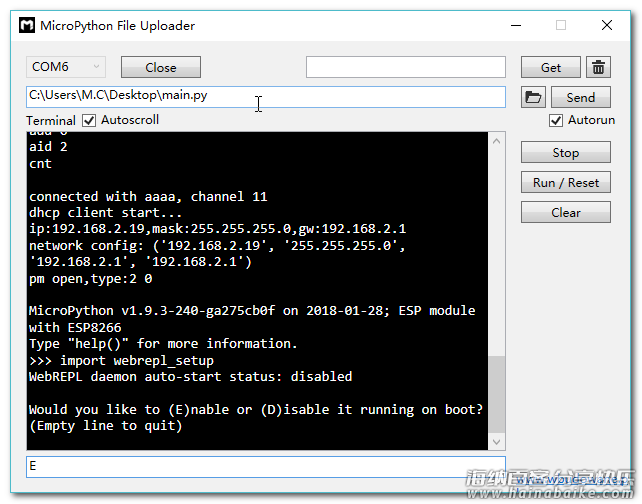
Task: Click the Stop button
Action: point(566,152)
